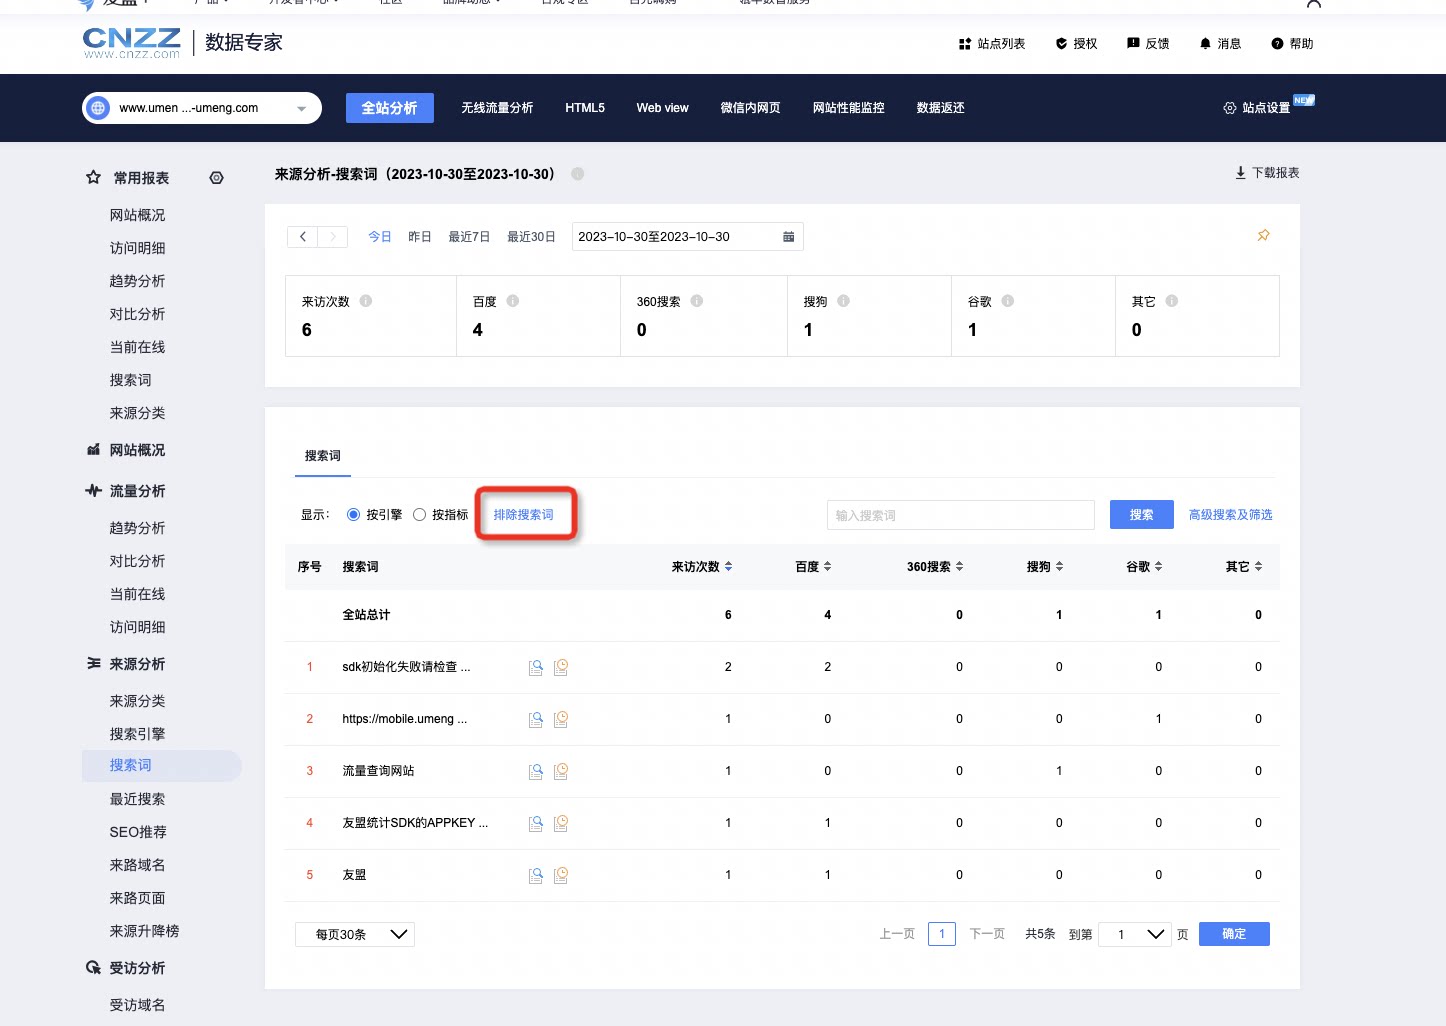Click the blue 搜索 button
This screenshot has width=1446, height=1026.
[x=1142, y=515]
